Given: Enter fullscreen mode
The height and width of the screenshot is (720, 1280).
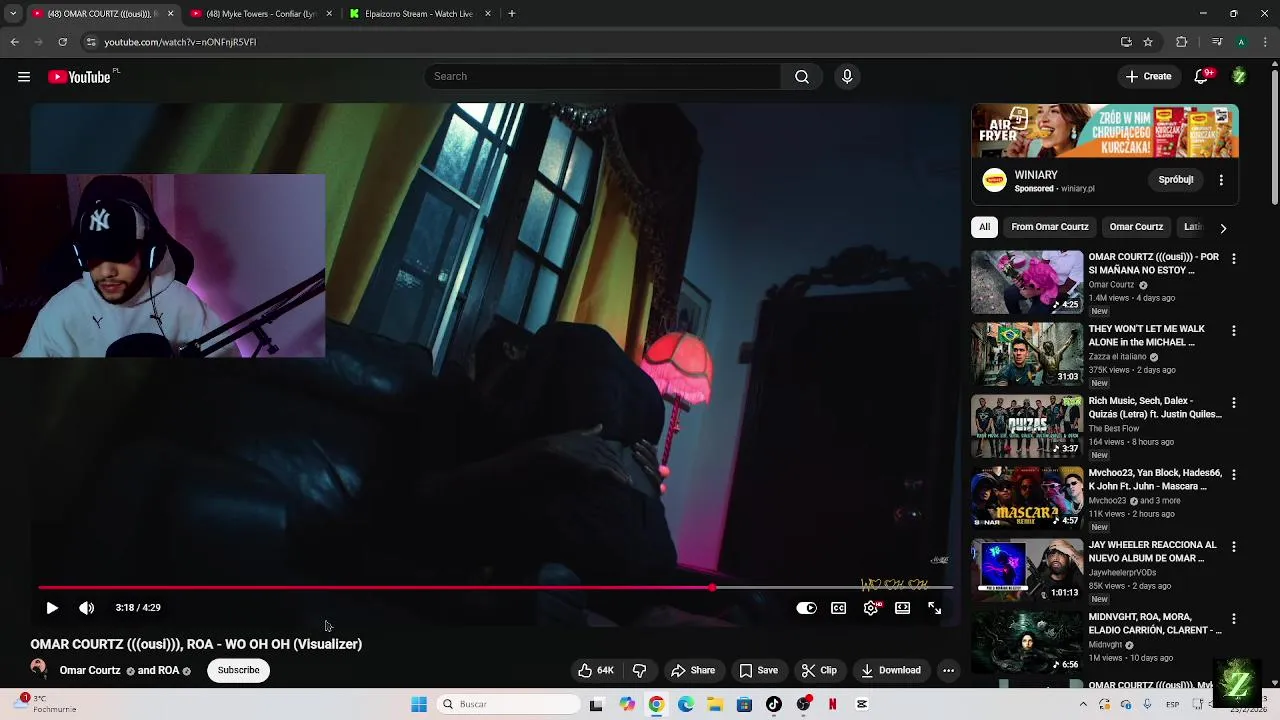Looking at the screenshot, I should pos(935,608).
